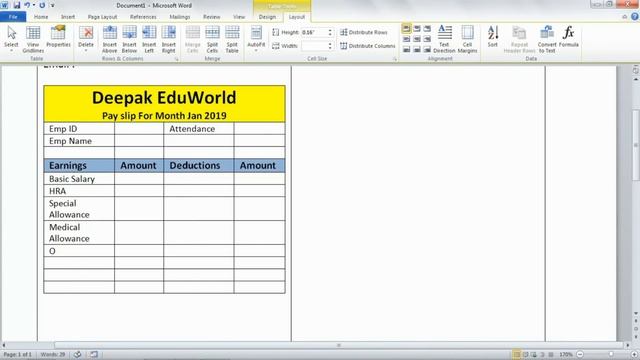Select Align Center
The width and height of the screenshot is (640, 360).
point(417,39)
